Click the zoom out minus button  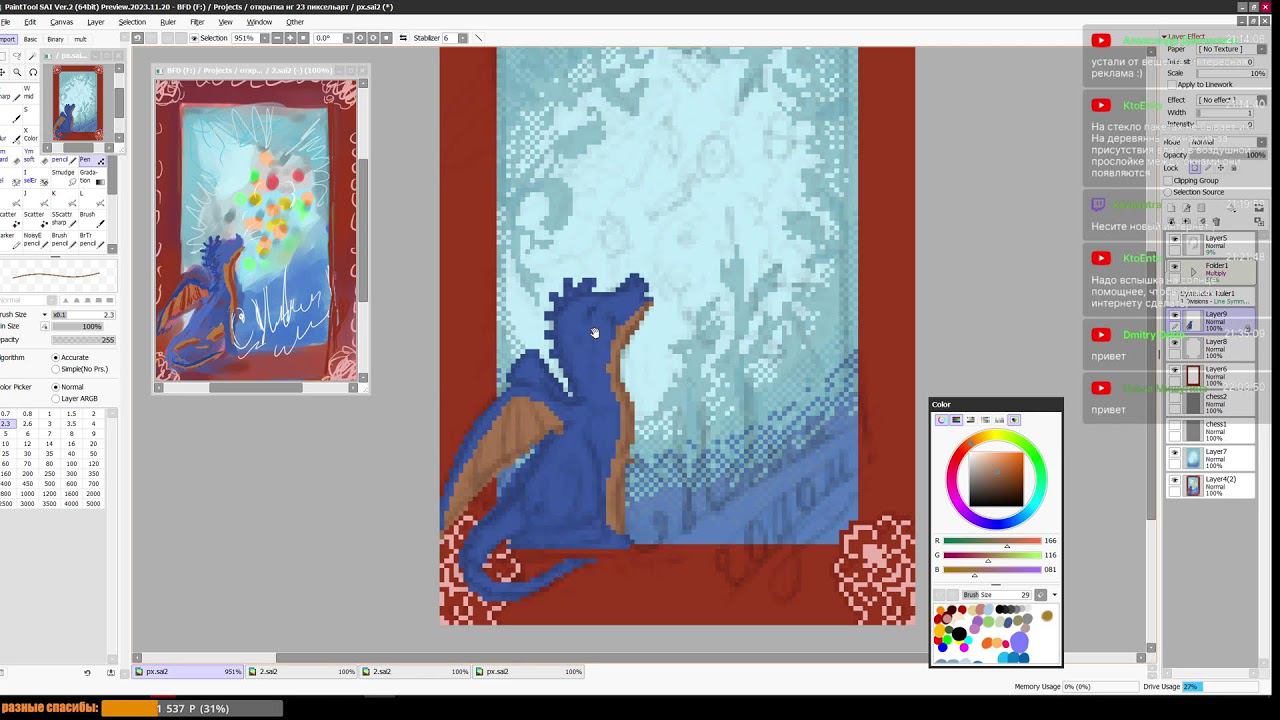click(x=277, y=38)
